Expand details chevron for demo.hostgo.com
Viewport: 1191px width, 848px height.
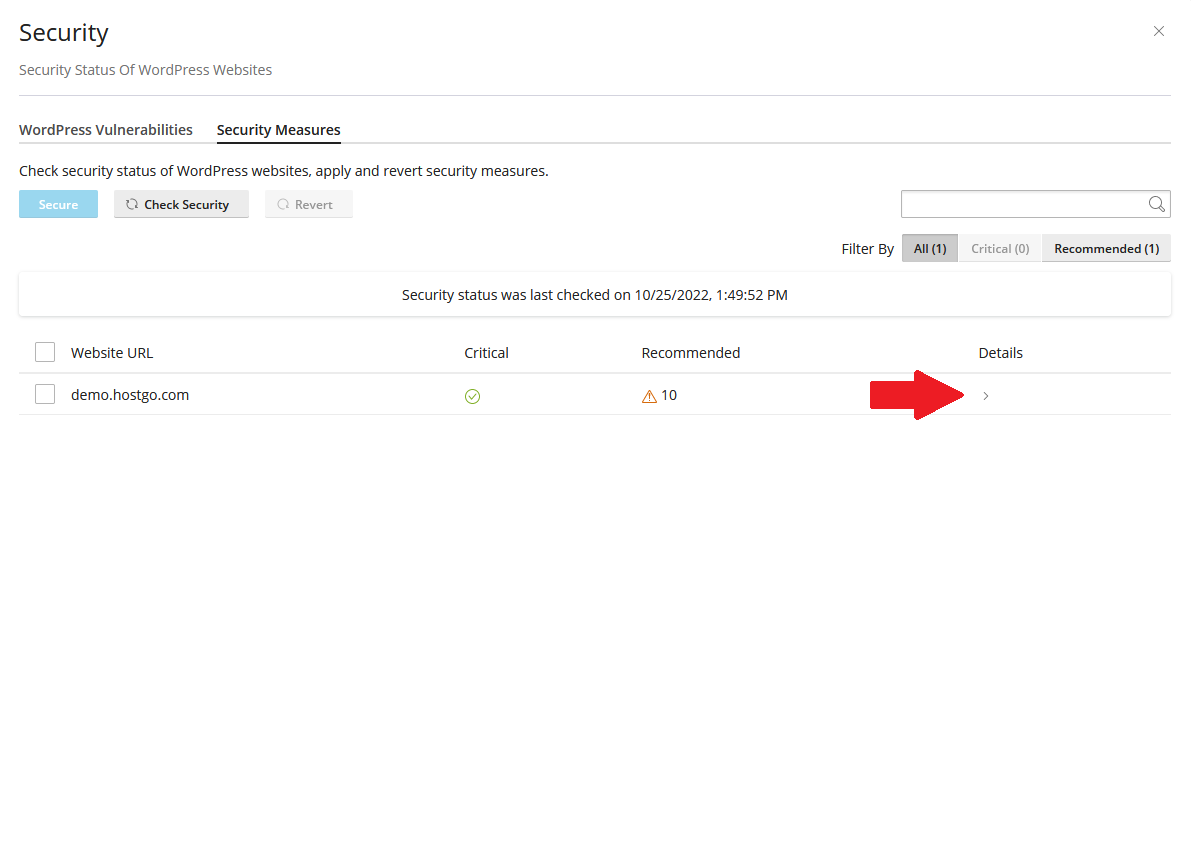click(985, 396)
